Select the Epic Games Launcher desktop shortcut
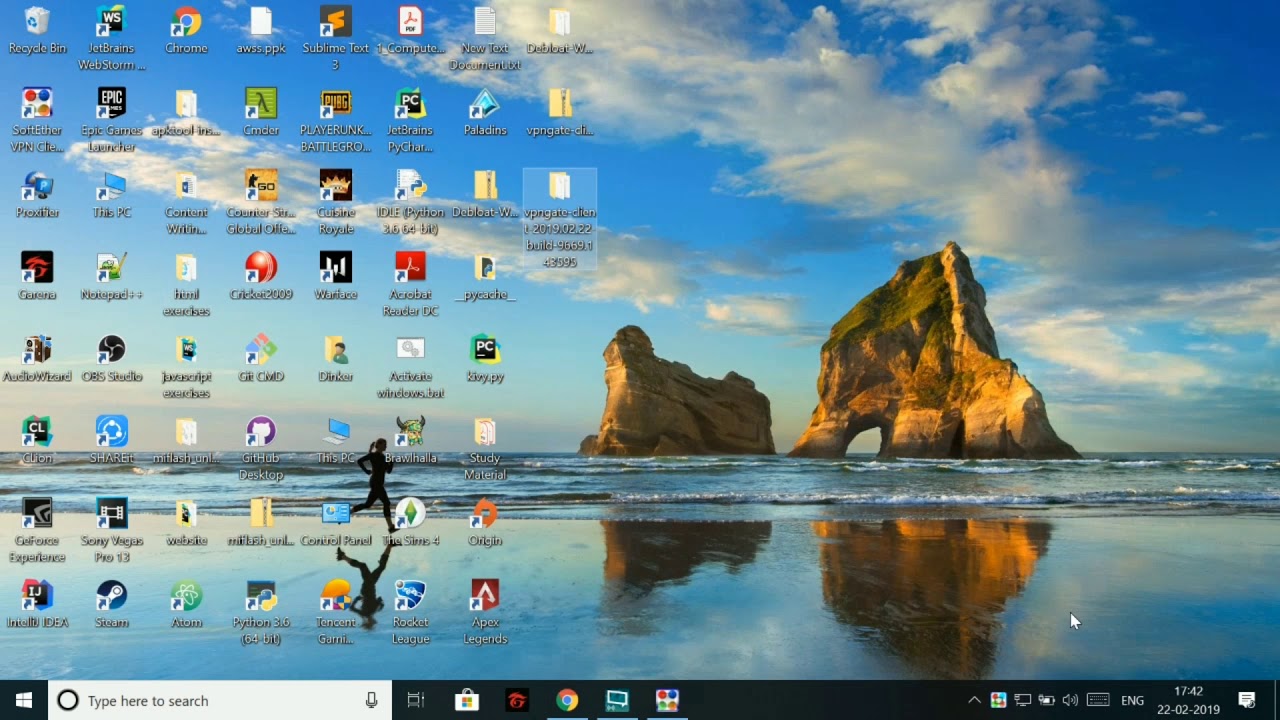The height and width of the screenshot is (720, 1280). [111, 120]
